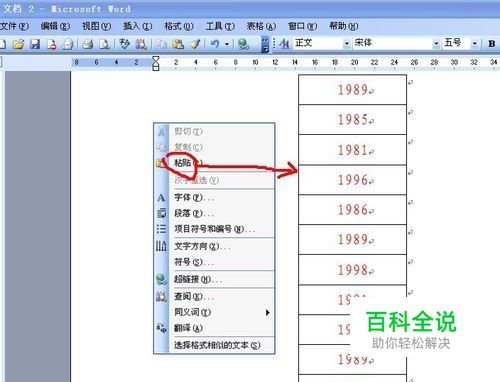This screenshot has width=500, height=382.
Task: Choose 字体(F)... in the context menu
Action: tap(214, 197)
